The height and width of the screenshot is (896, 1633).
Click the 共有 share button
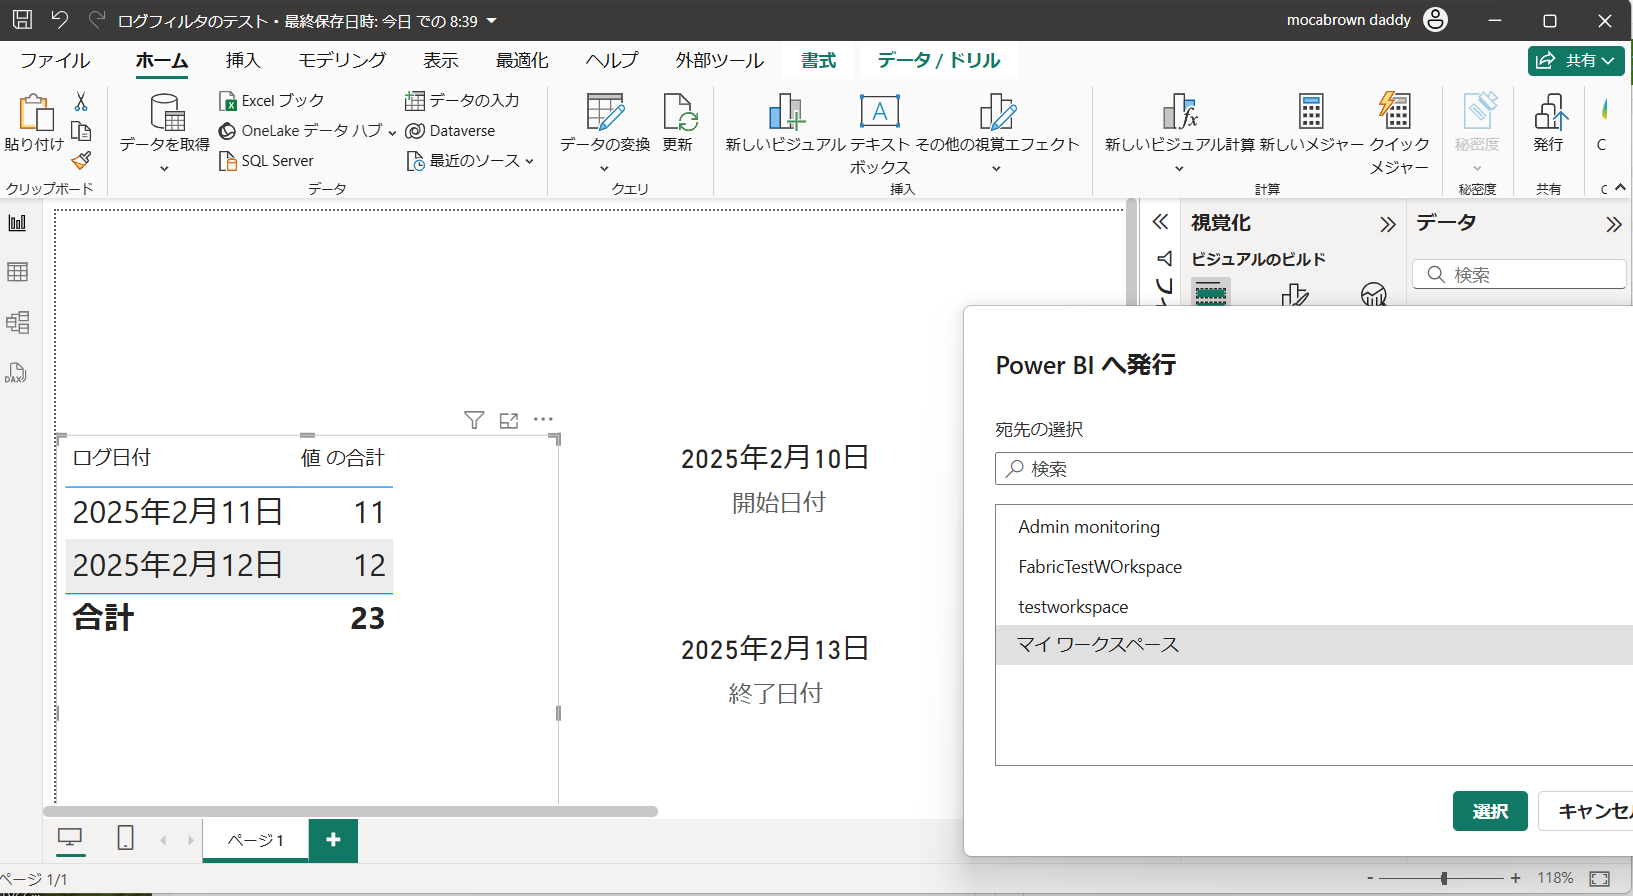click(x=1576, y=60)
